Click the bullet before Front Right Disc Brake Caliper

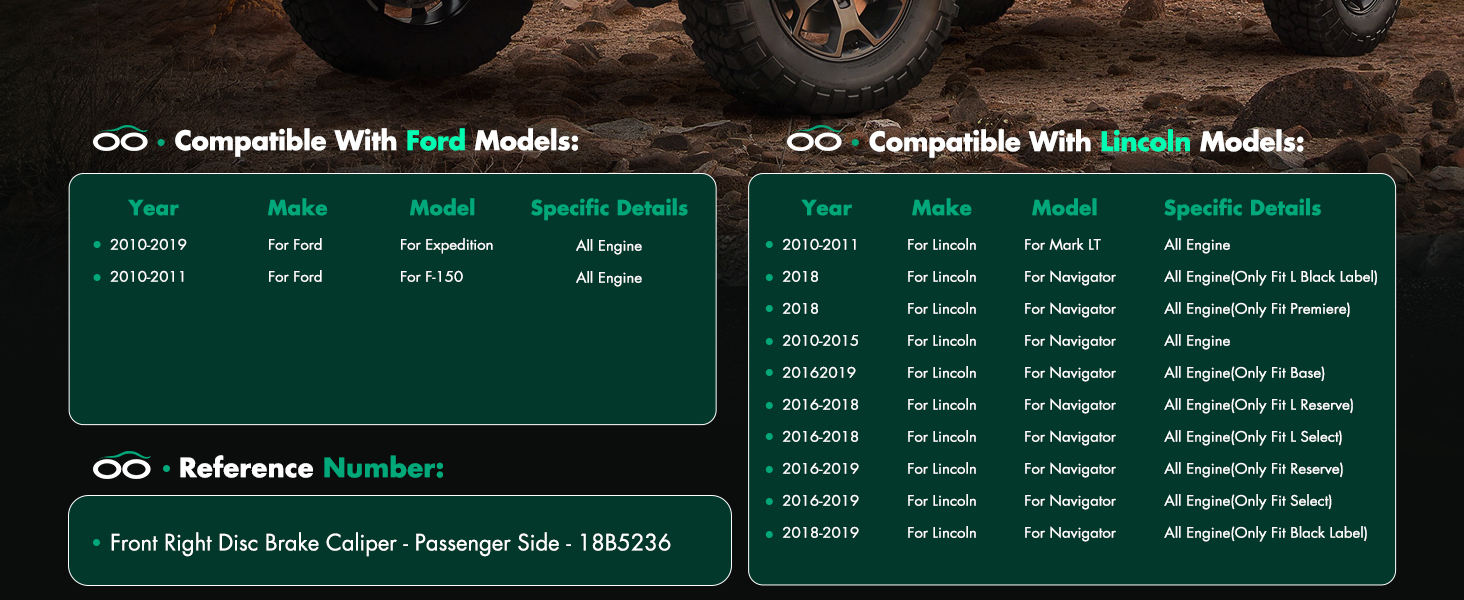click(x=97, y=543)
